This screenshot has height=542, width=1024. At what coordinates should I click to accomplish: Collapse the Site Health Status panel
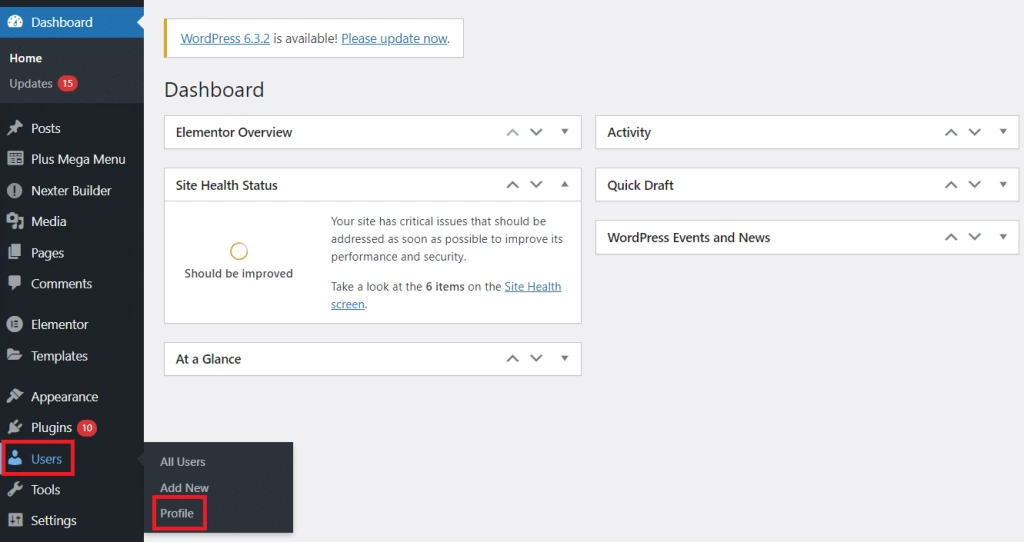[565, 185]
